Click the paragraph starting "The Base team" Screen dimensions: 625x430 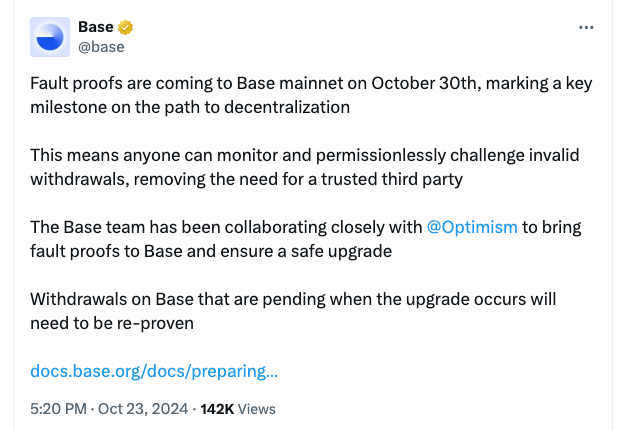pos(300,239)
